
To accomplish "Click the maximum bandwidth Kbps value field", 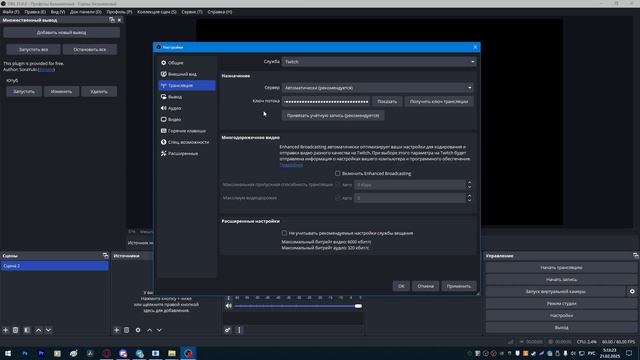I will 409,185.
